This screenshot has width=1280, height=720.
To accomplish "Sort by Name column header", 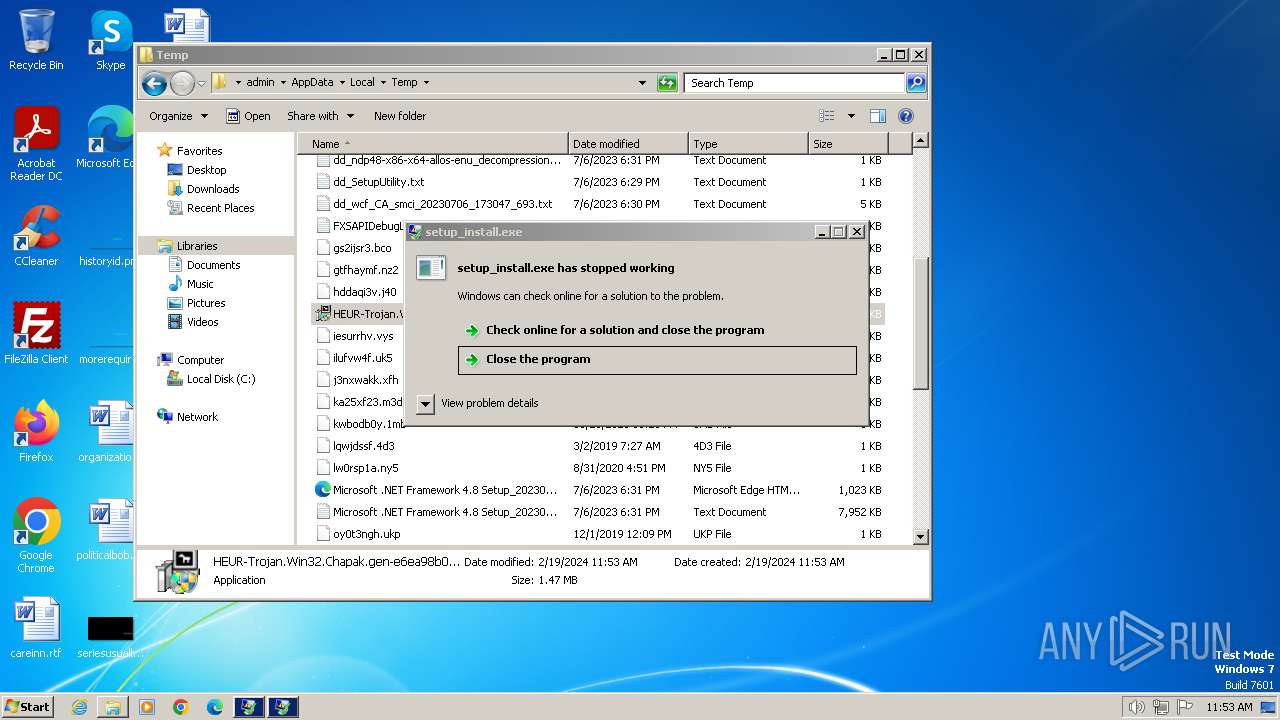I will (x=433, y=144).
